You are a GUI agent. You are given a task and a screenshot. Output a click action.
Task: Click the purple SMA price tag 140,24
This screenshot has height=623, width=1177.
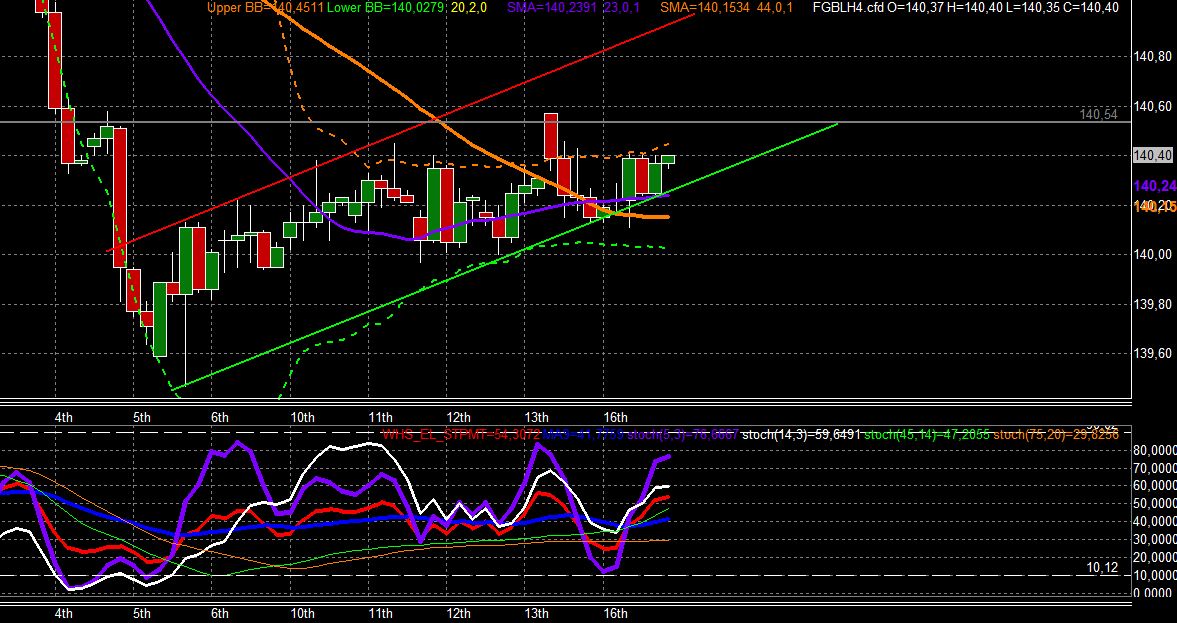click(x=1155, y=186)
